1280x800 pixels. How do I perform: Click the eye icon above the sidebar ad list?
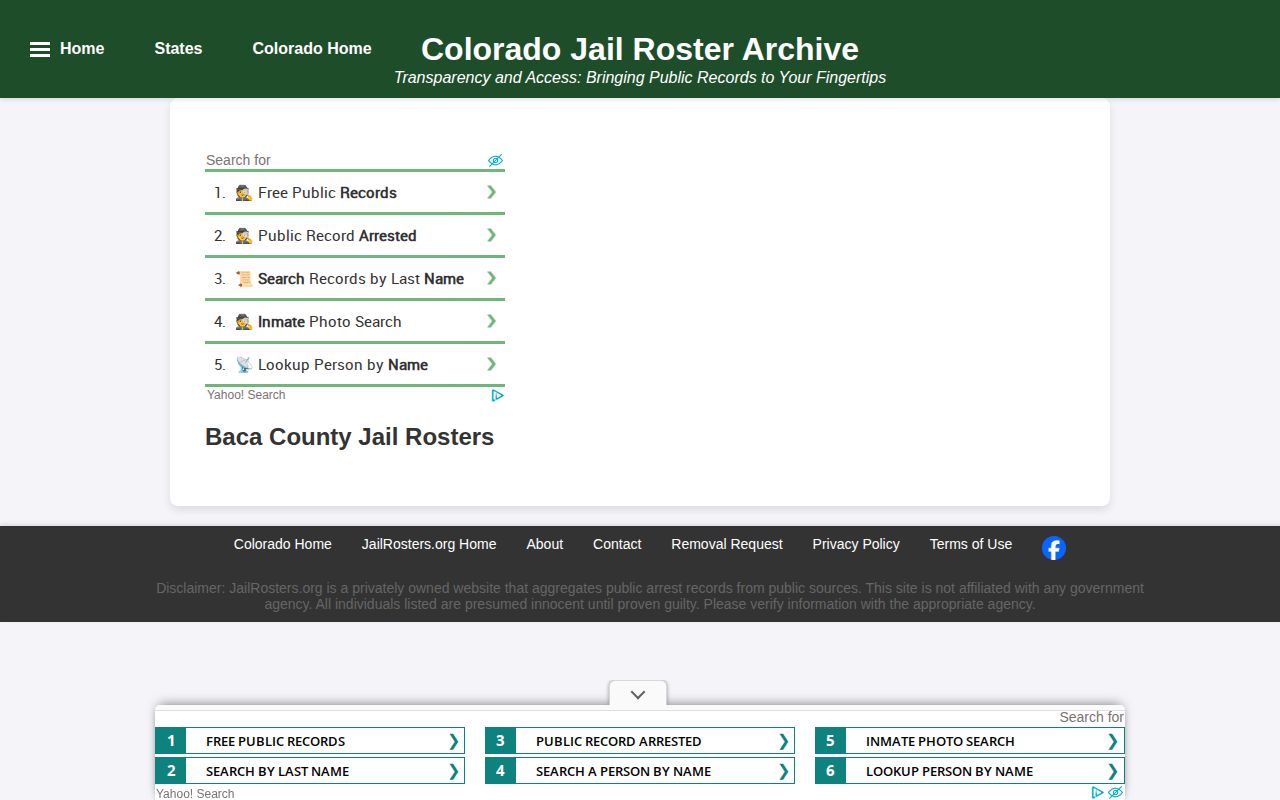click(x=495, y=160)
